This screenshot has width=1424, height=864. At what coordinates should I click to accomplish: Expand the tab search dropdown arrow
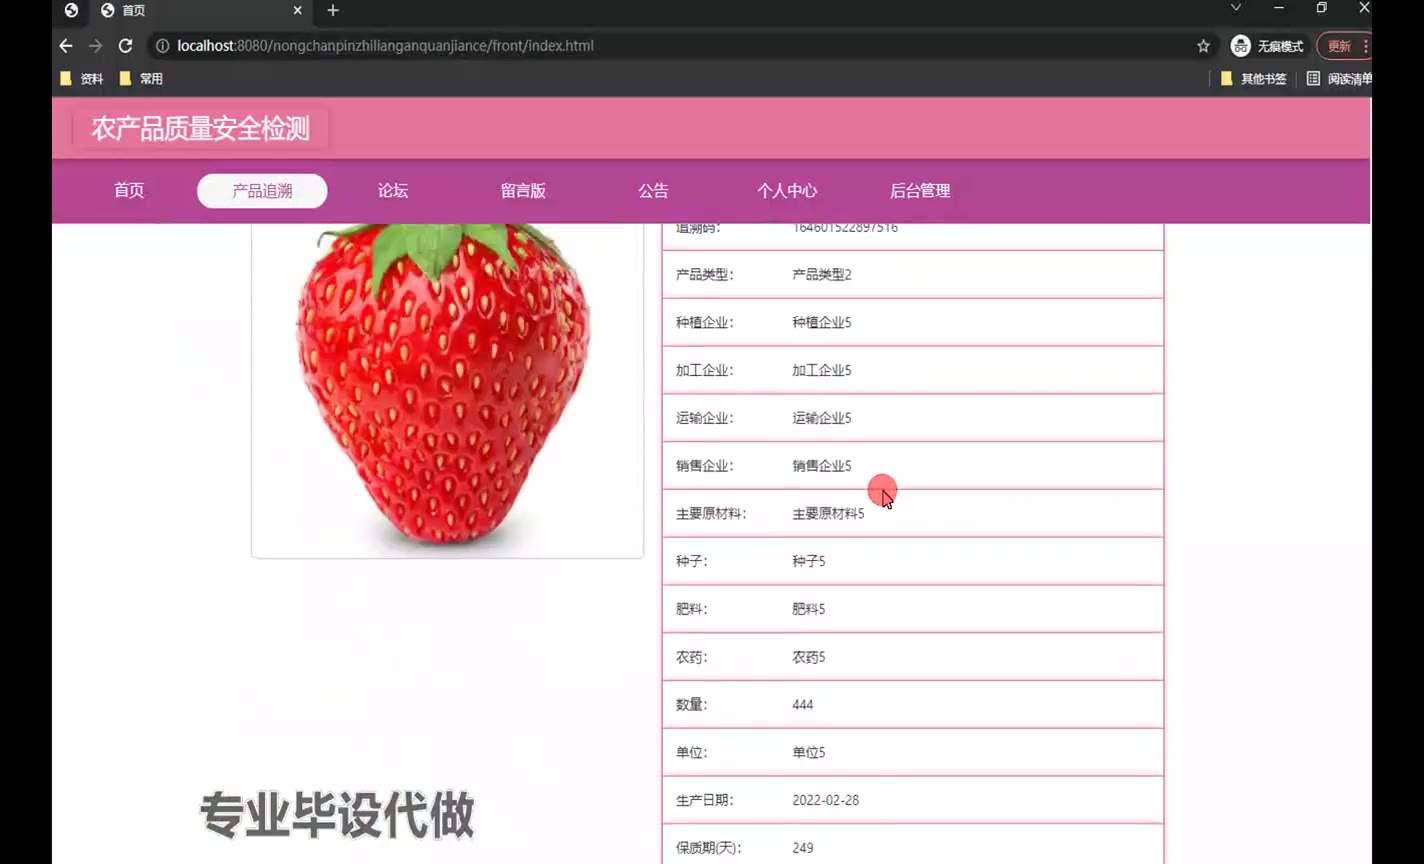(x=1236, y=8)
